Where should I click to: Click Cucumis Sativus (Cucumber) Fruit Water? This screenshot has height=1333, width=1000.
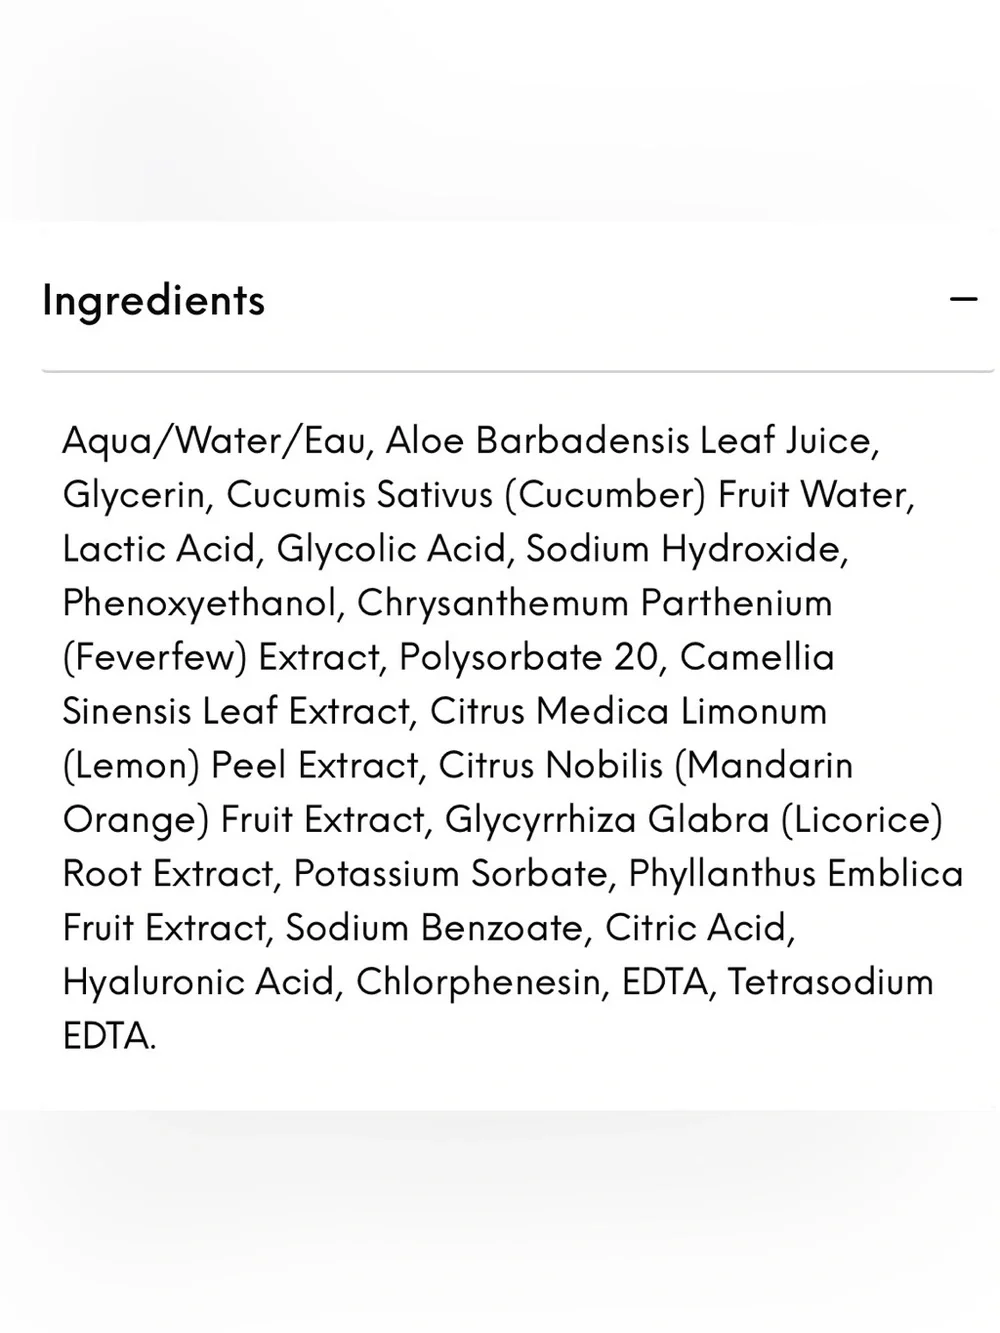[565, 495]
